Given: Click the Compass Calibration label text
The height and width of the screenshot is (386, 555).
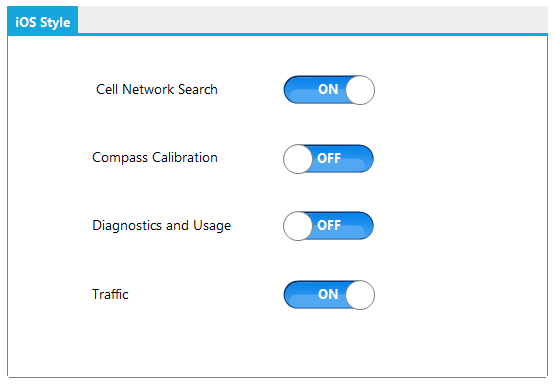Looking at the screenshot, I should 155,158.
